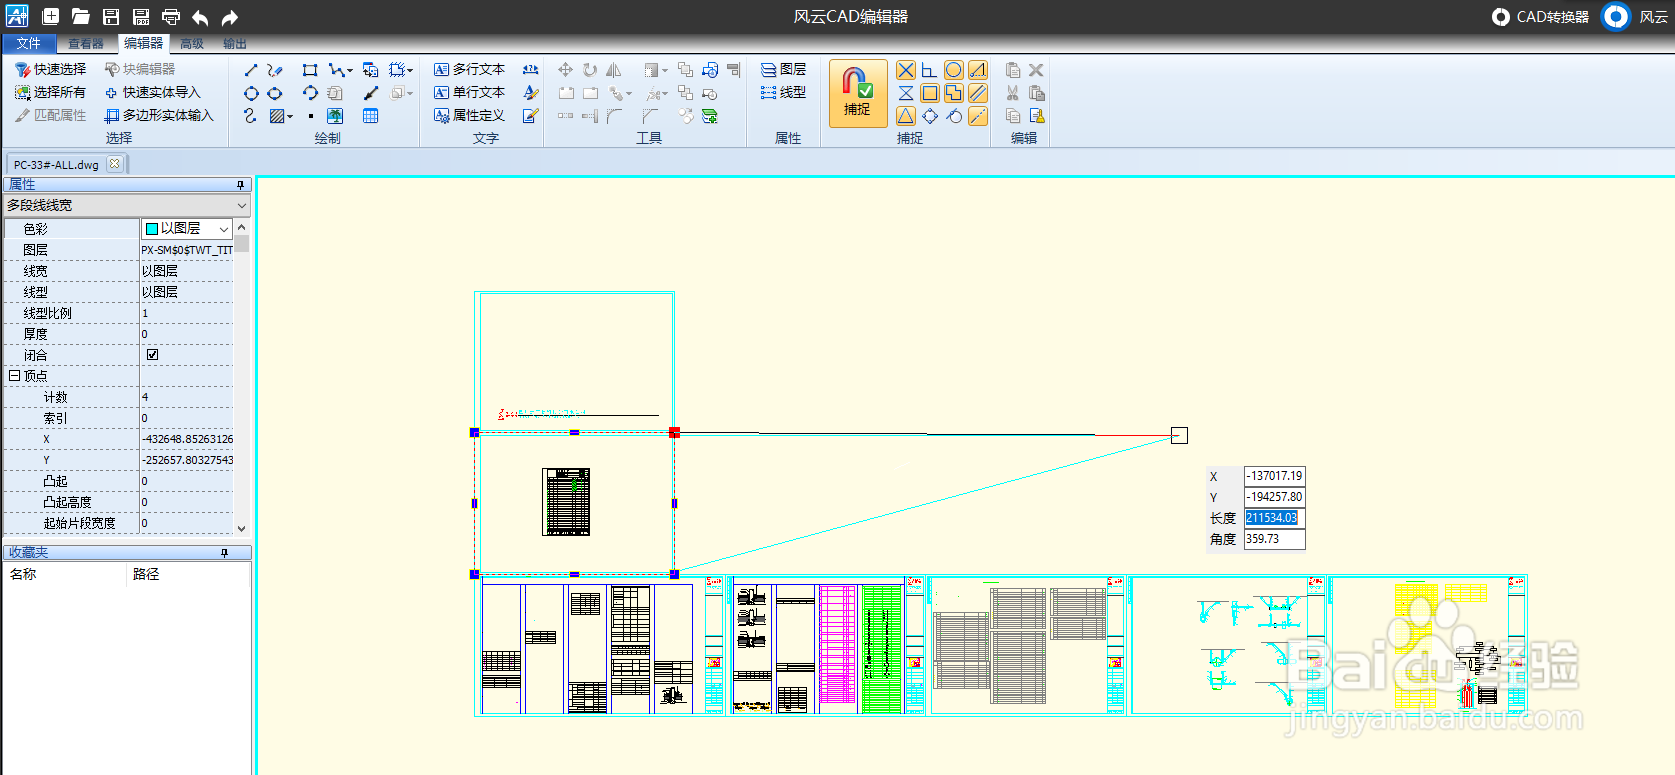Click the 属性定义 attribute definition button
The image size is (1675, 775).
(469, 115)
